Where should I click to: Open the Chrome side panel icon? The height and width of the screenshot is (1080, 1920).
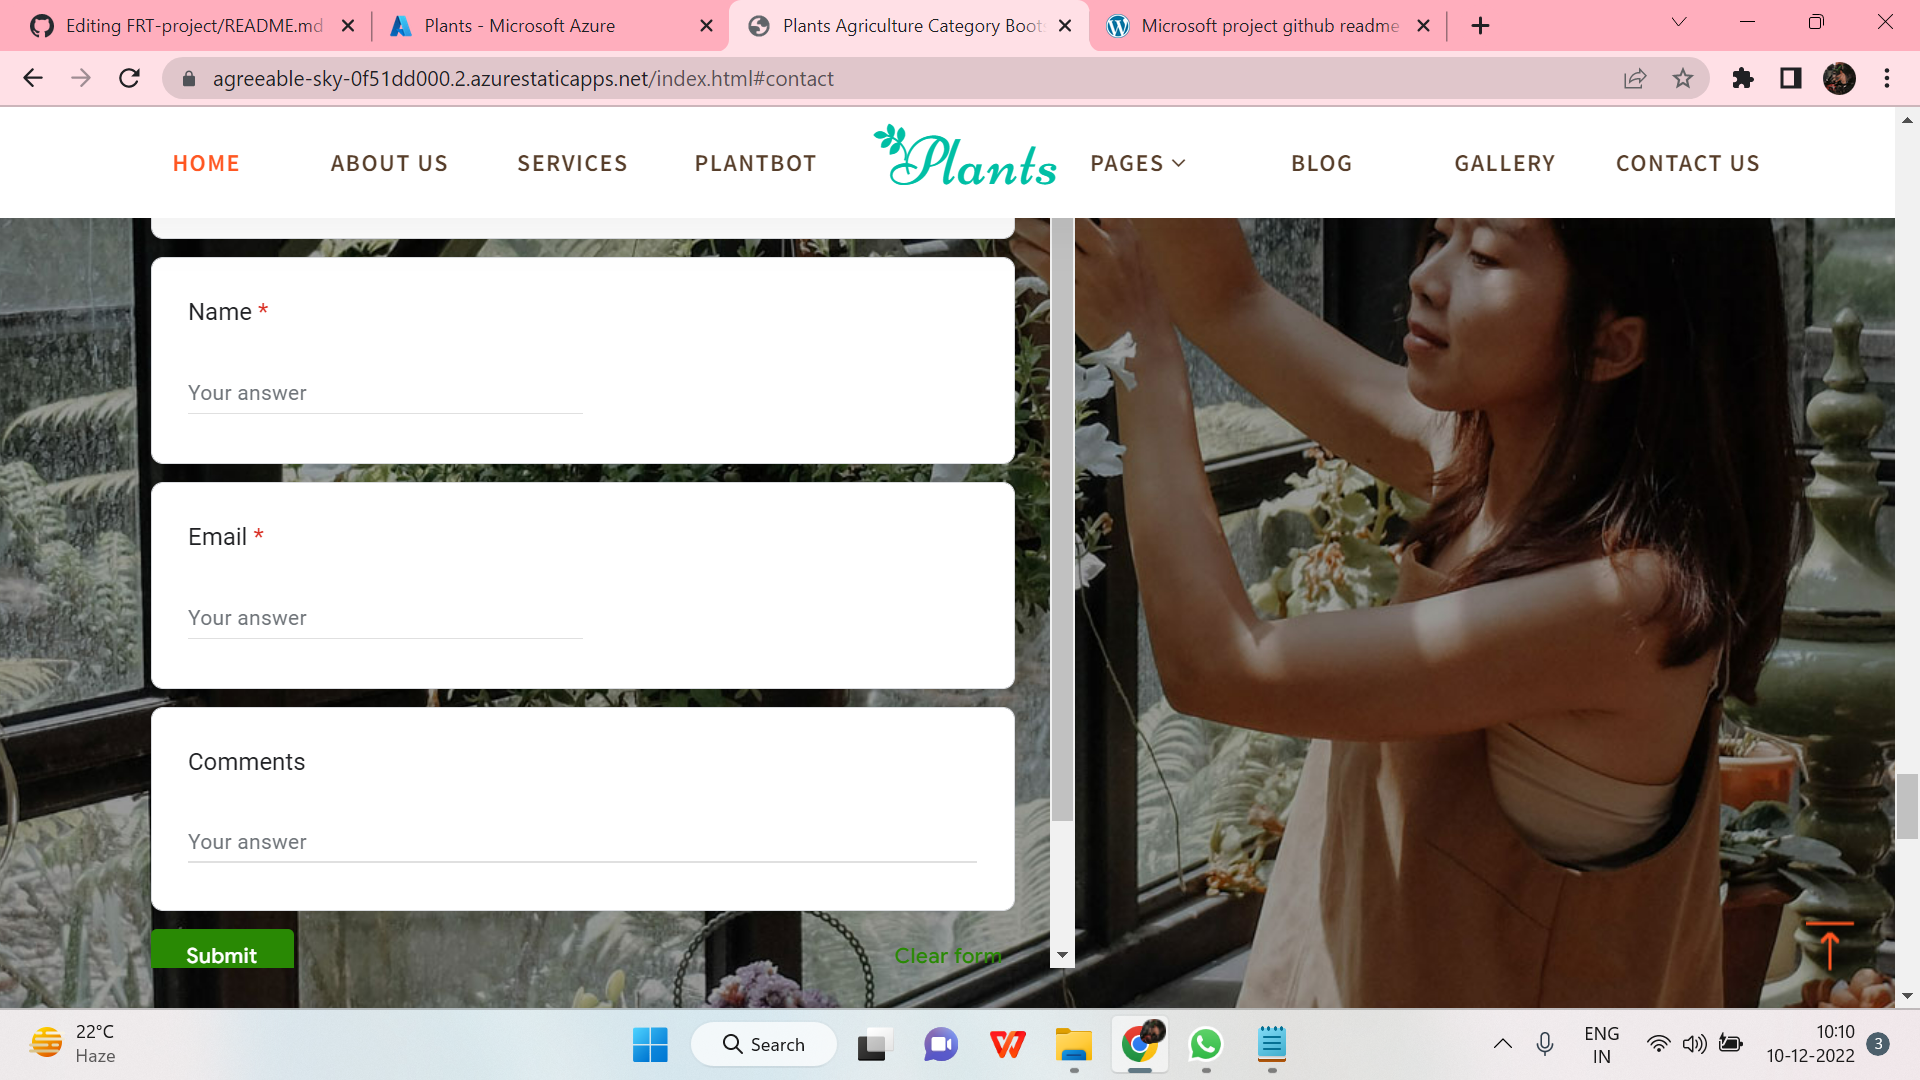(1791, 78)
